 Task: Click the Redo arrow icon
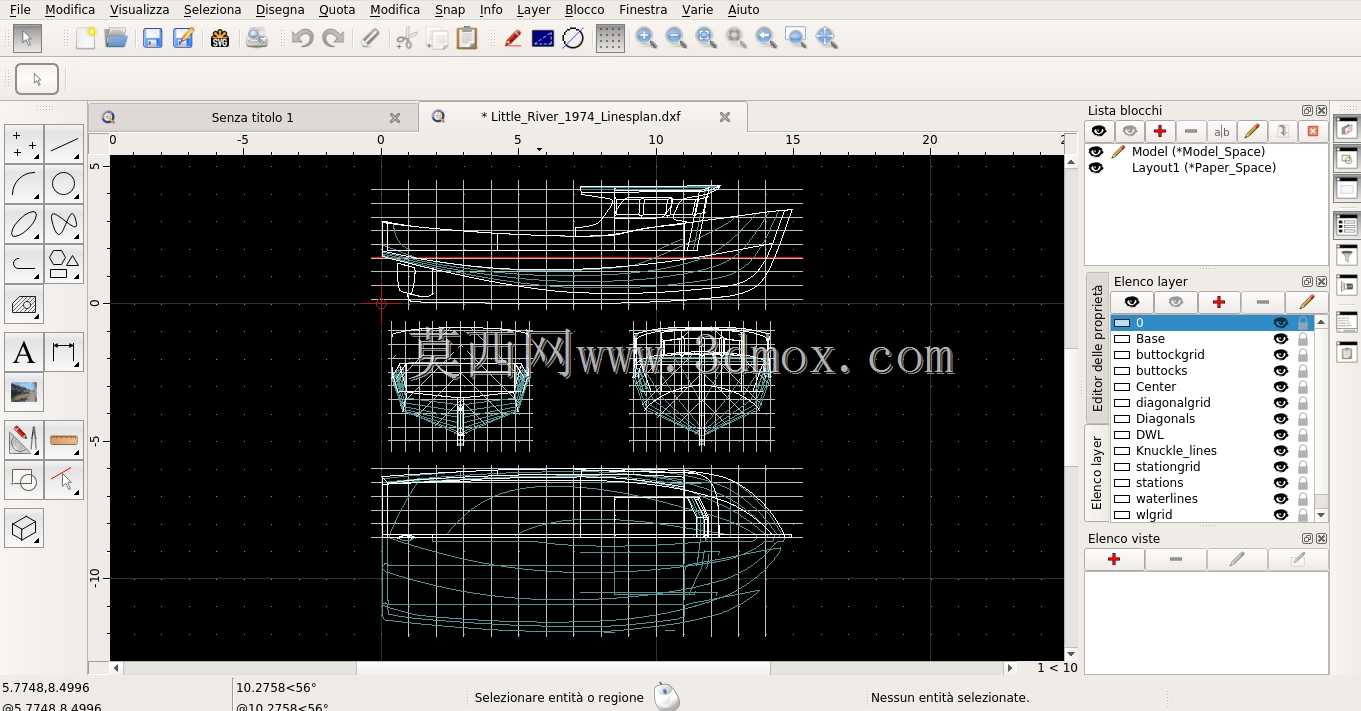333,38
